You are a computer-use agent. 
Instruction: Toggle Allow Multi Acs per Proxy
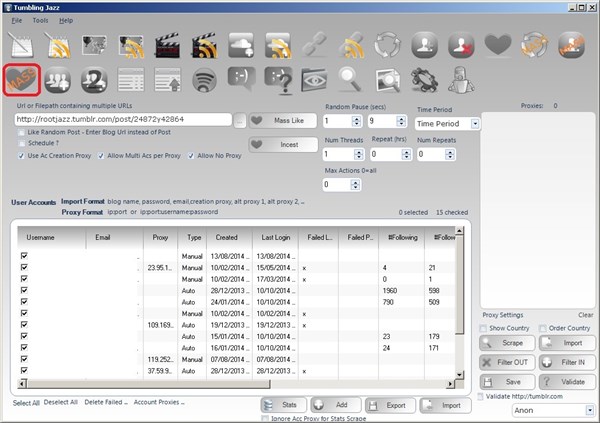coord(101,156)
